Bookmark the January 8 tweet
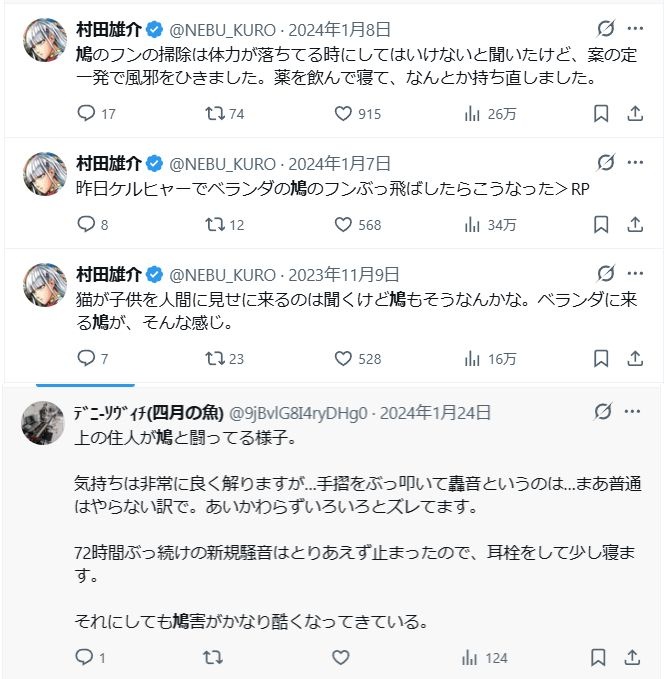Screen dimensions: 664x679 pos(601,113)
